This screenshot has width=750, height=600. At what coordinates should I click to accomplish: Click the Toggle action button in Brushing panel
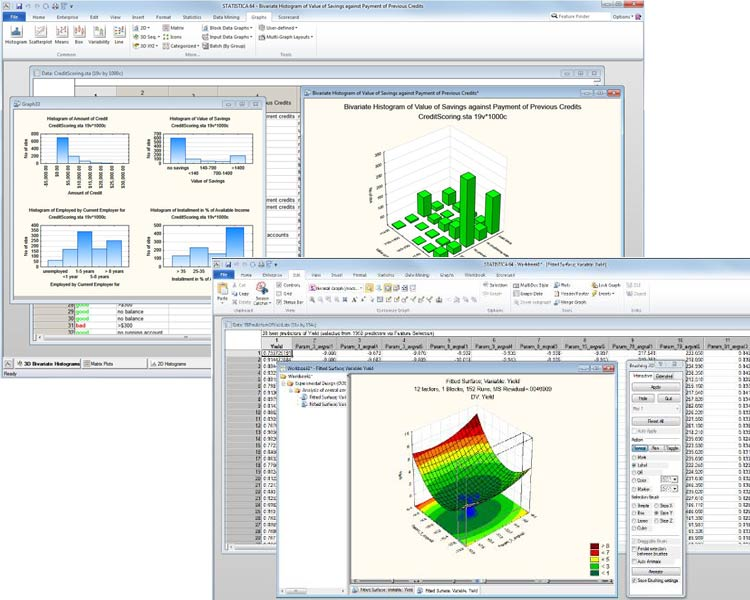[672, 448]
